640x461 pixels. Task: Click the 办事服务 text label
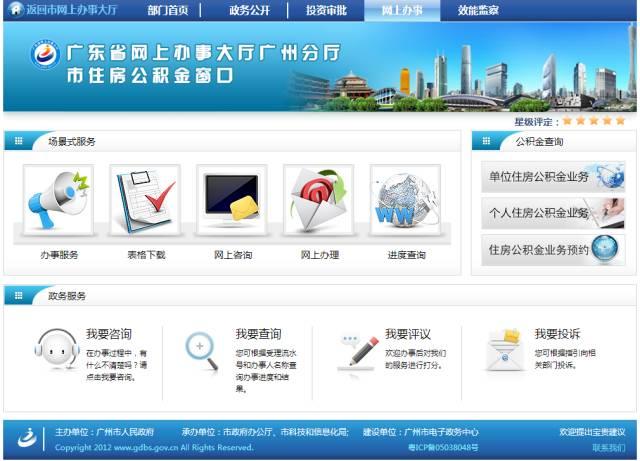point(59,255)
